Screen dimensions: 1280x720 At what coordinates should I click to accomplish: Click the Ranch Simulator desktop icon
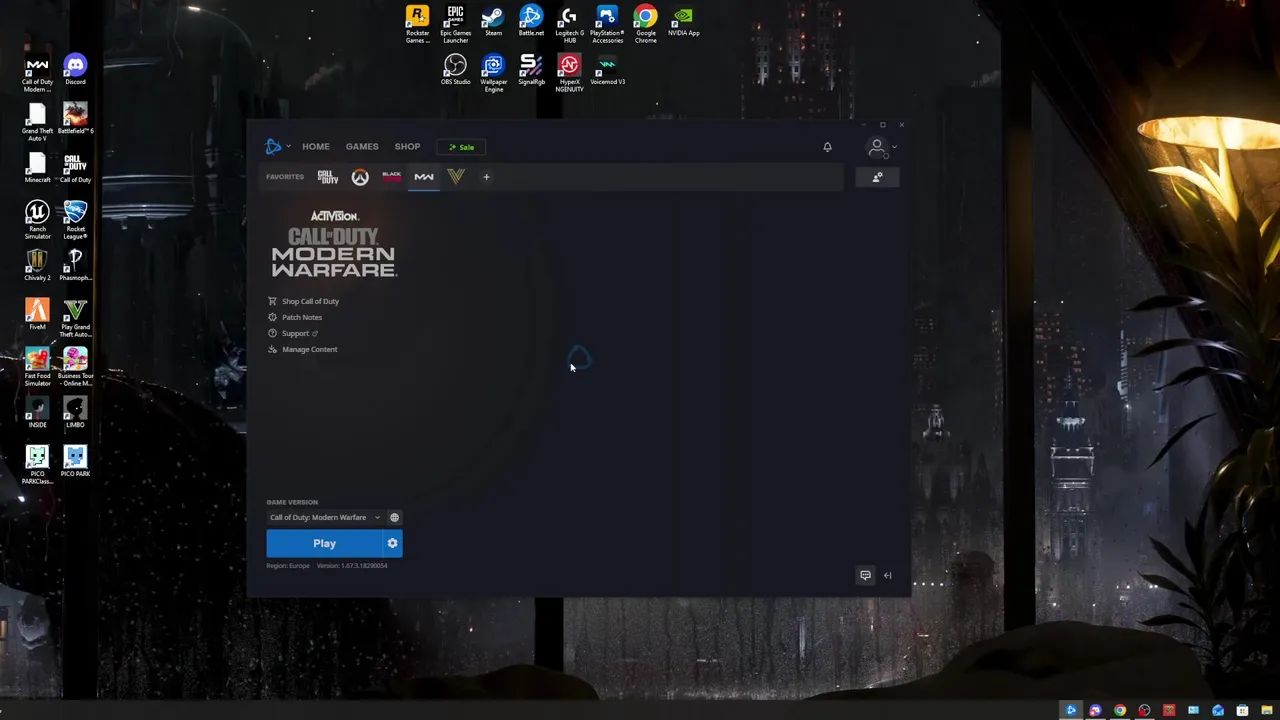tap(37, 220)
